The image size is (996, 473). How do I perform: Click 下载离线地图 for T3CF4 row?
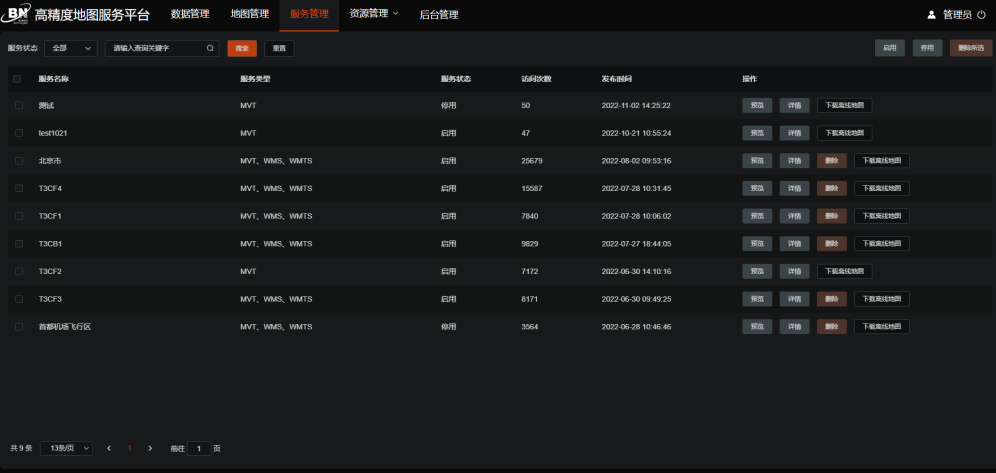[x=881, y=188]
